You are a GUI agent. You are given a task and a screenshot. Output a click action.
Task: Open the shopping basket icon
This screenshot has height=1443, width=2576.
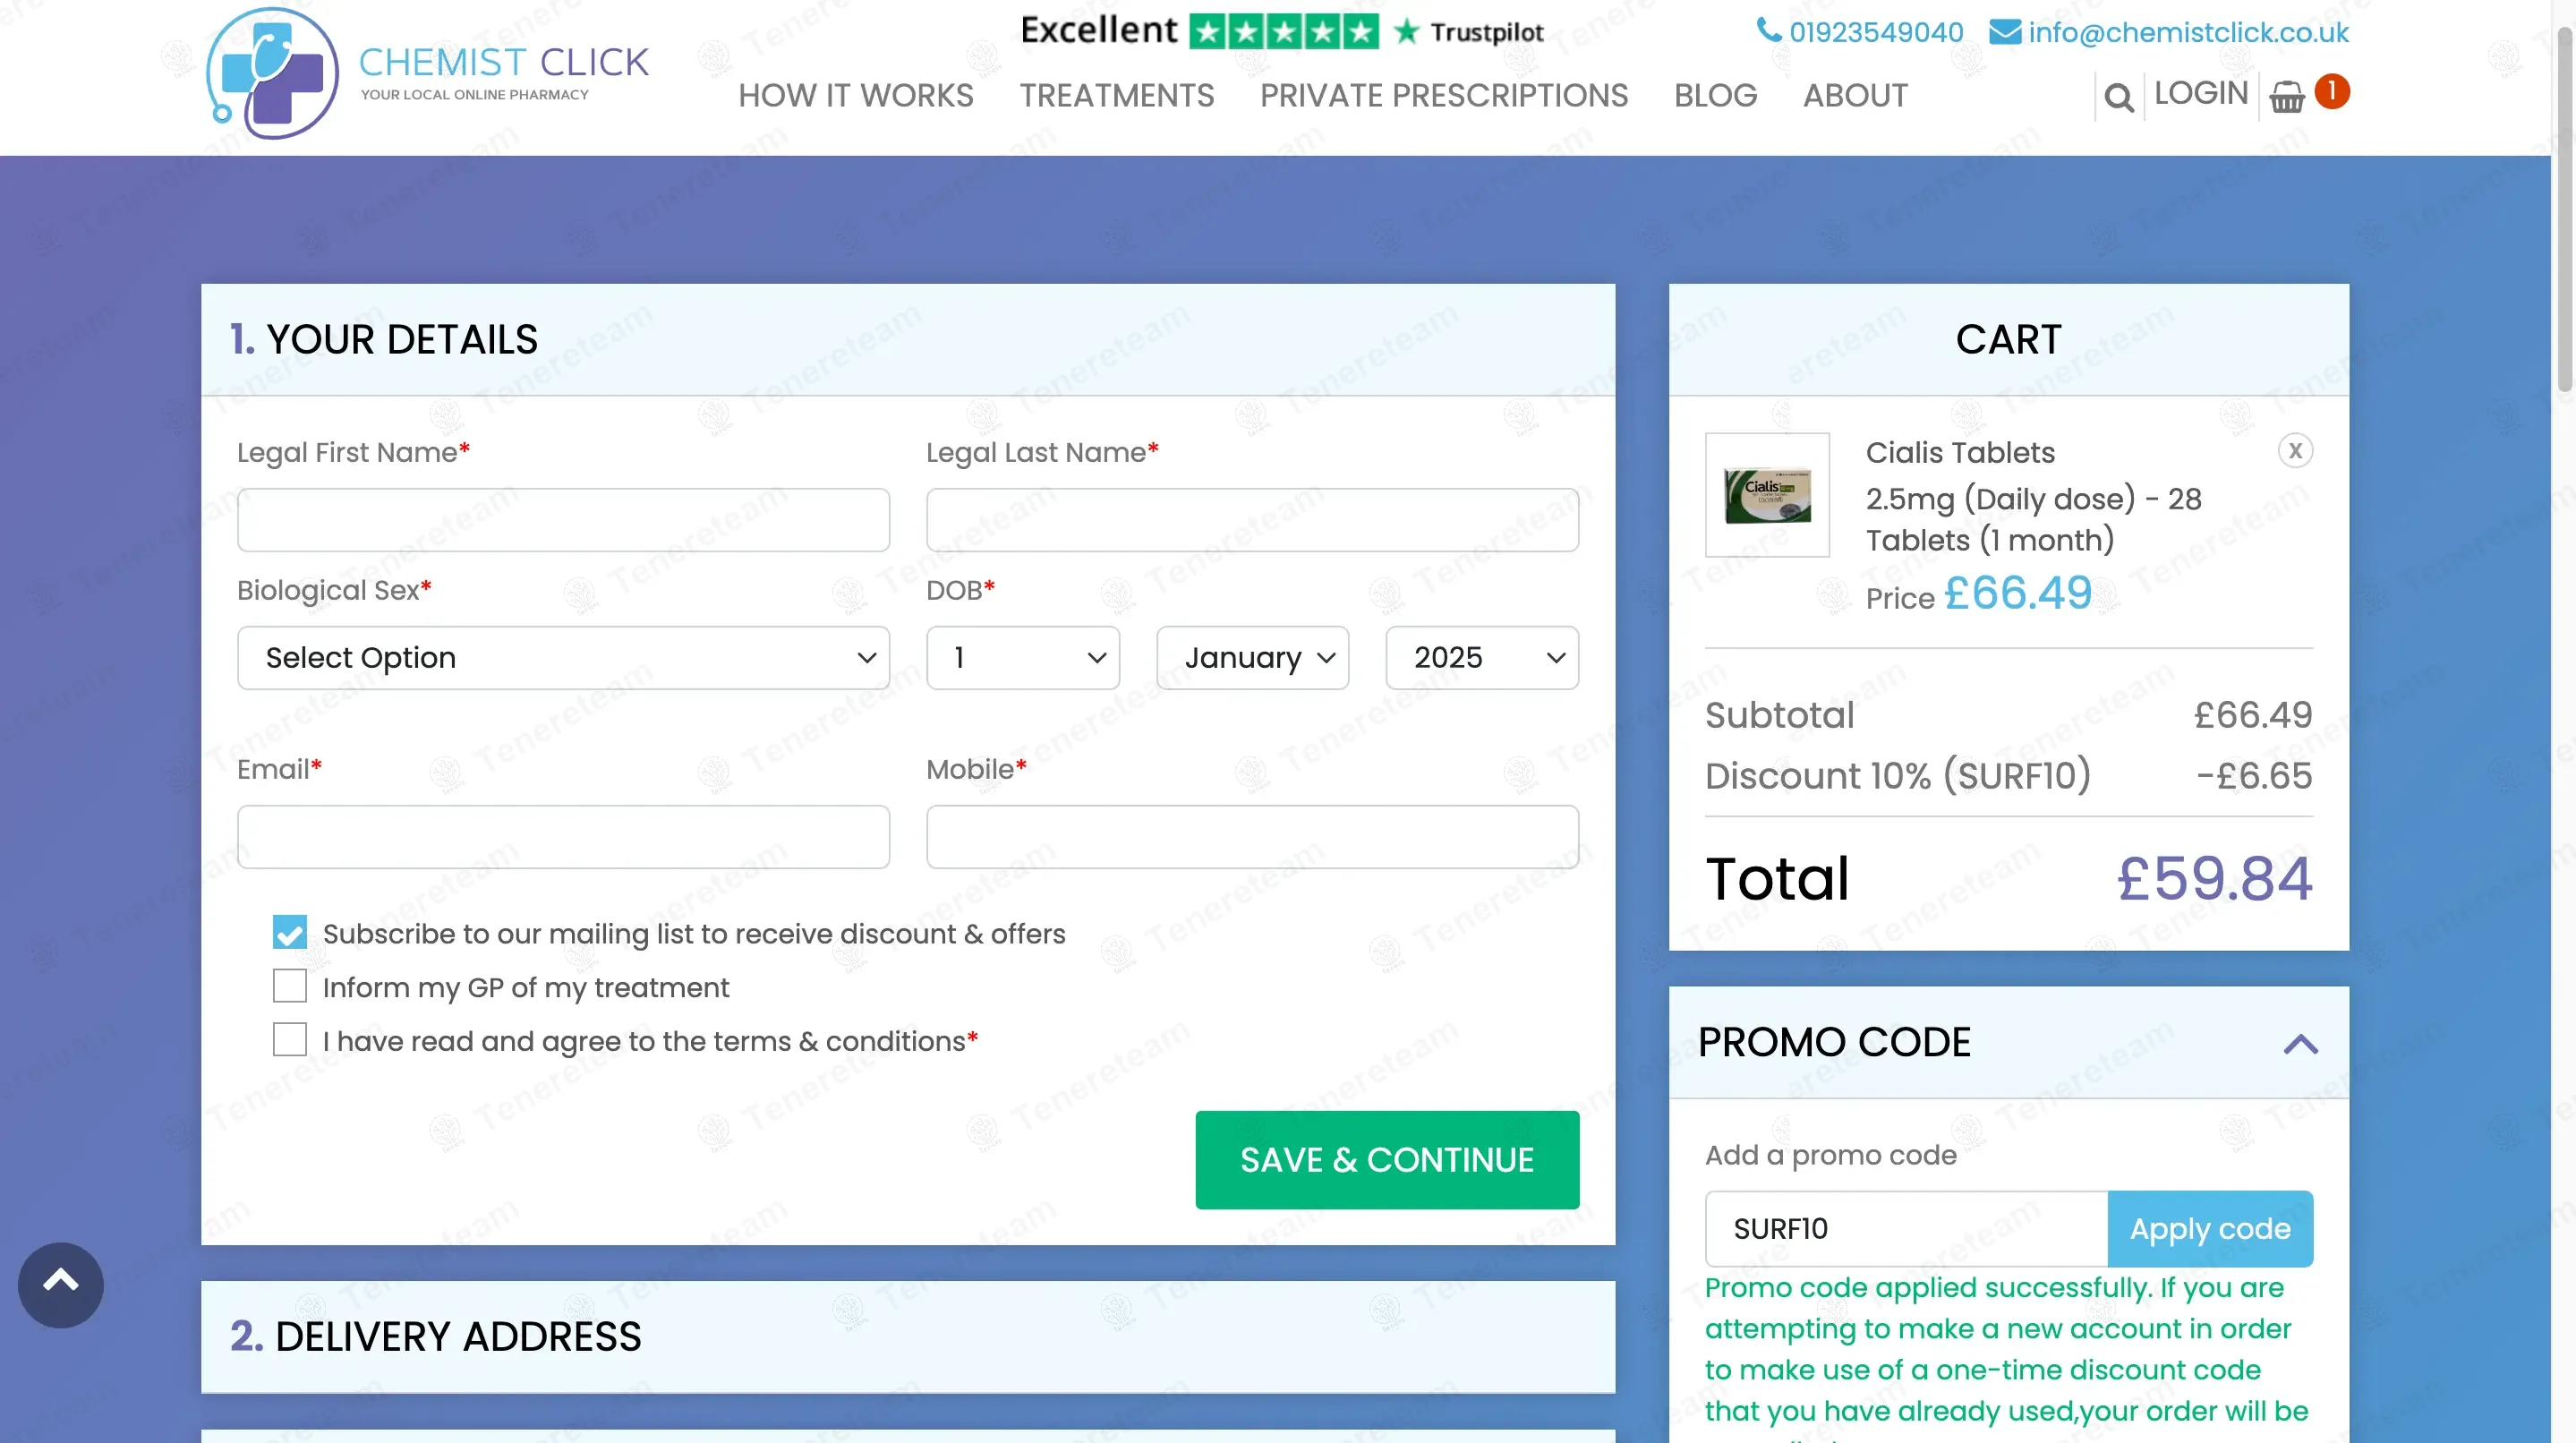2287,97
